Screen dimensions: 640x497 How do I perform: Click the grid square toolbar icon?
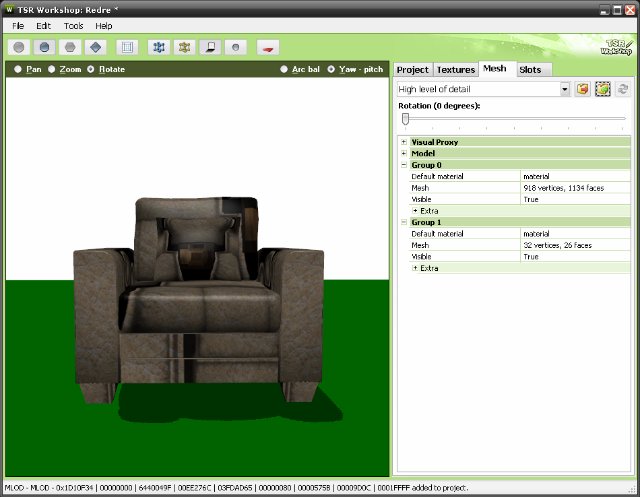coord(127,47)
